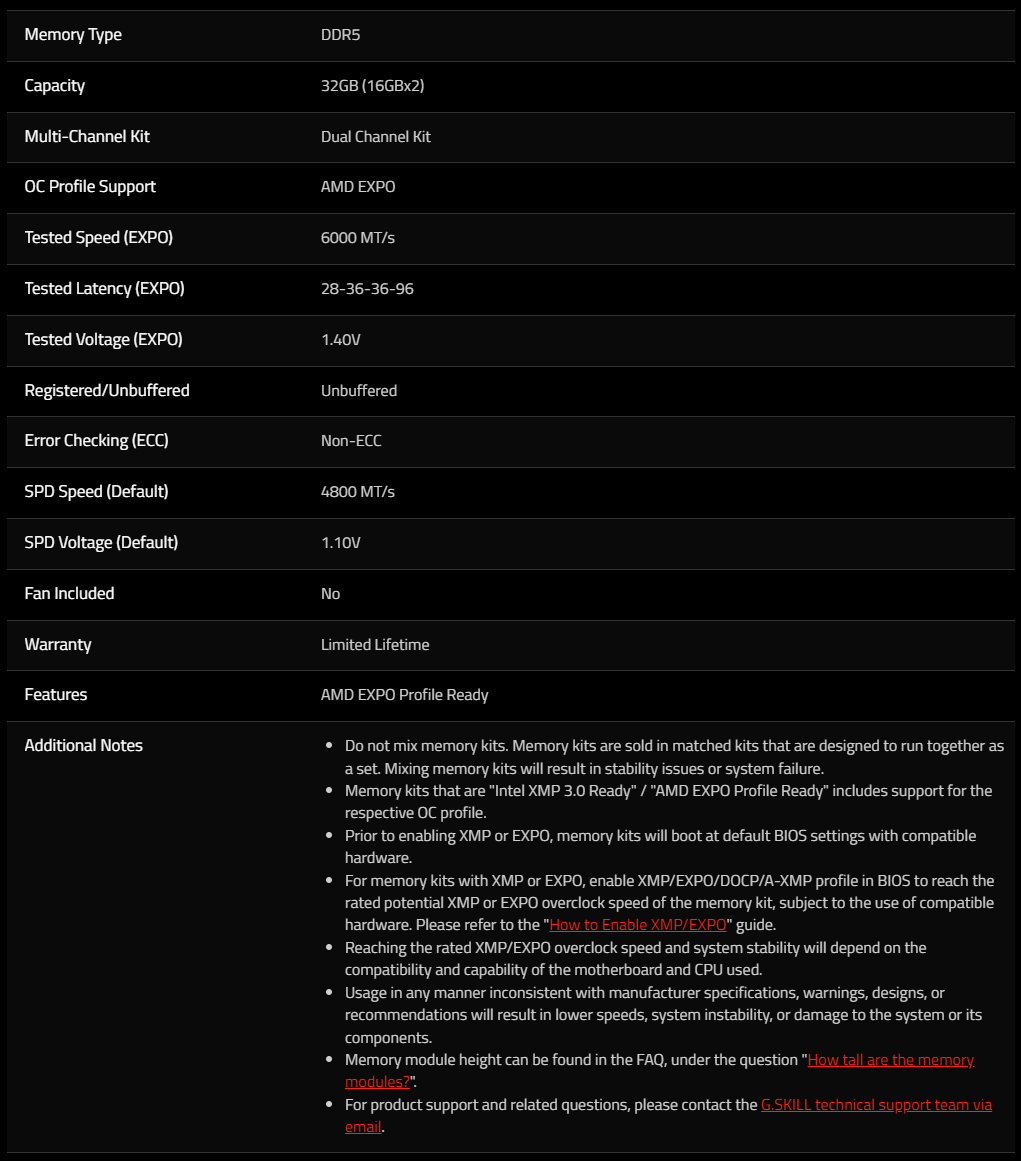Click the "Do not mix memory kits" note

(x=674, y=757)
